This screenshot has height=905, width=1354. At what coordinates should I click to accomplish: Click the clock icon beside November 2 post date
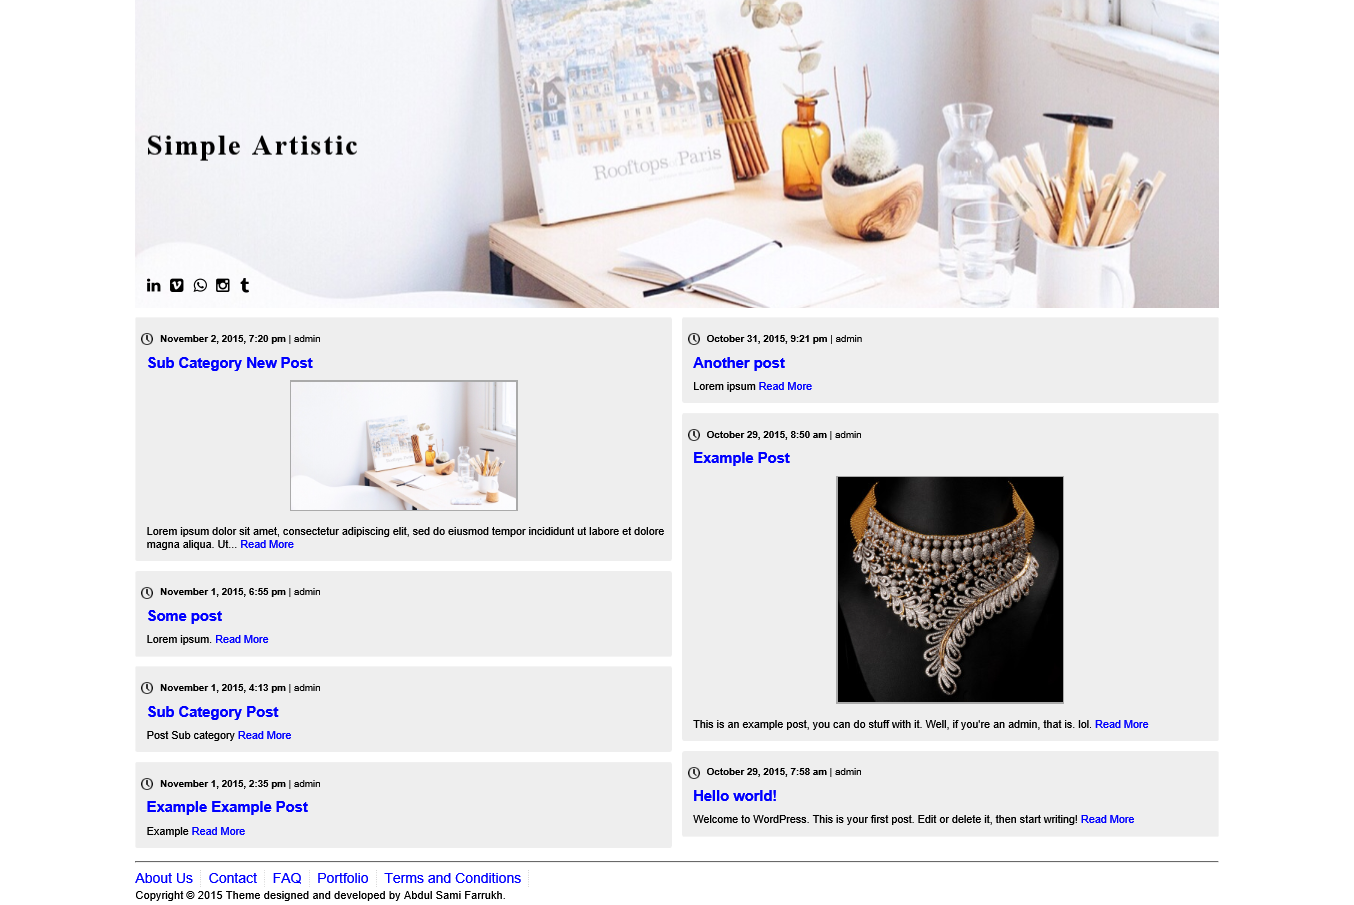coord(147,339)
